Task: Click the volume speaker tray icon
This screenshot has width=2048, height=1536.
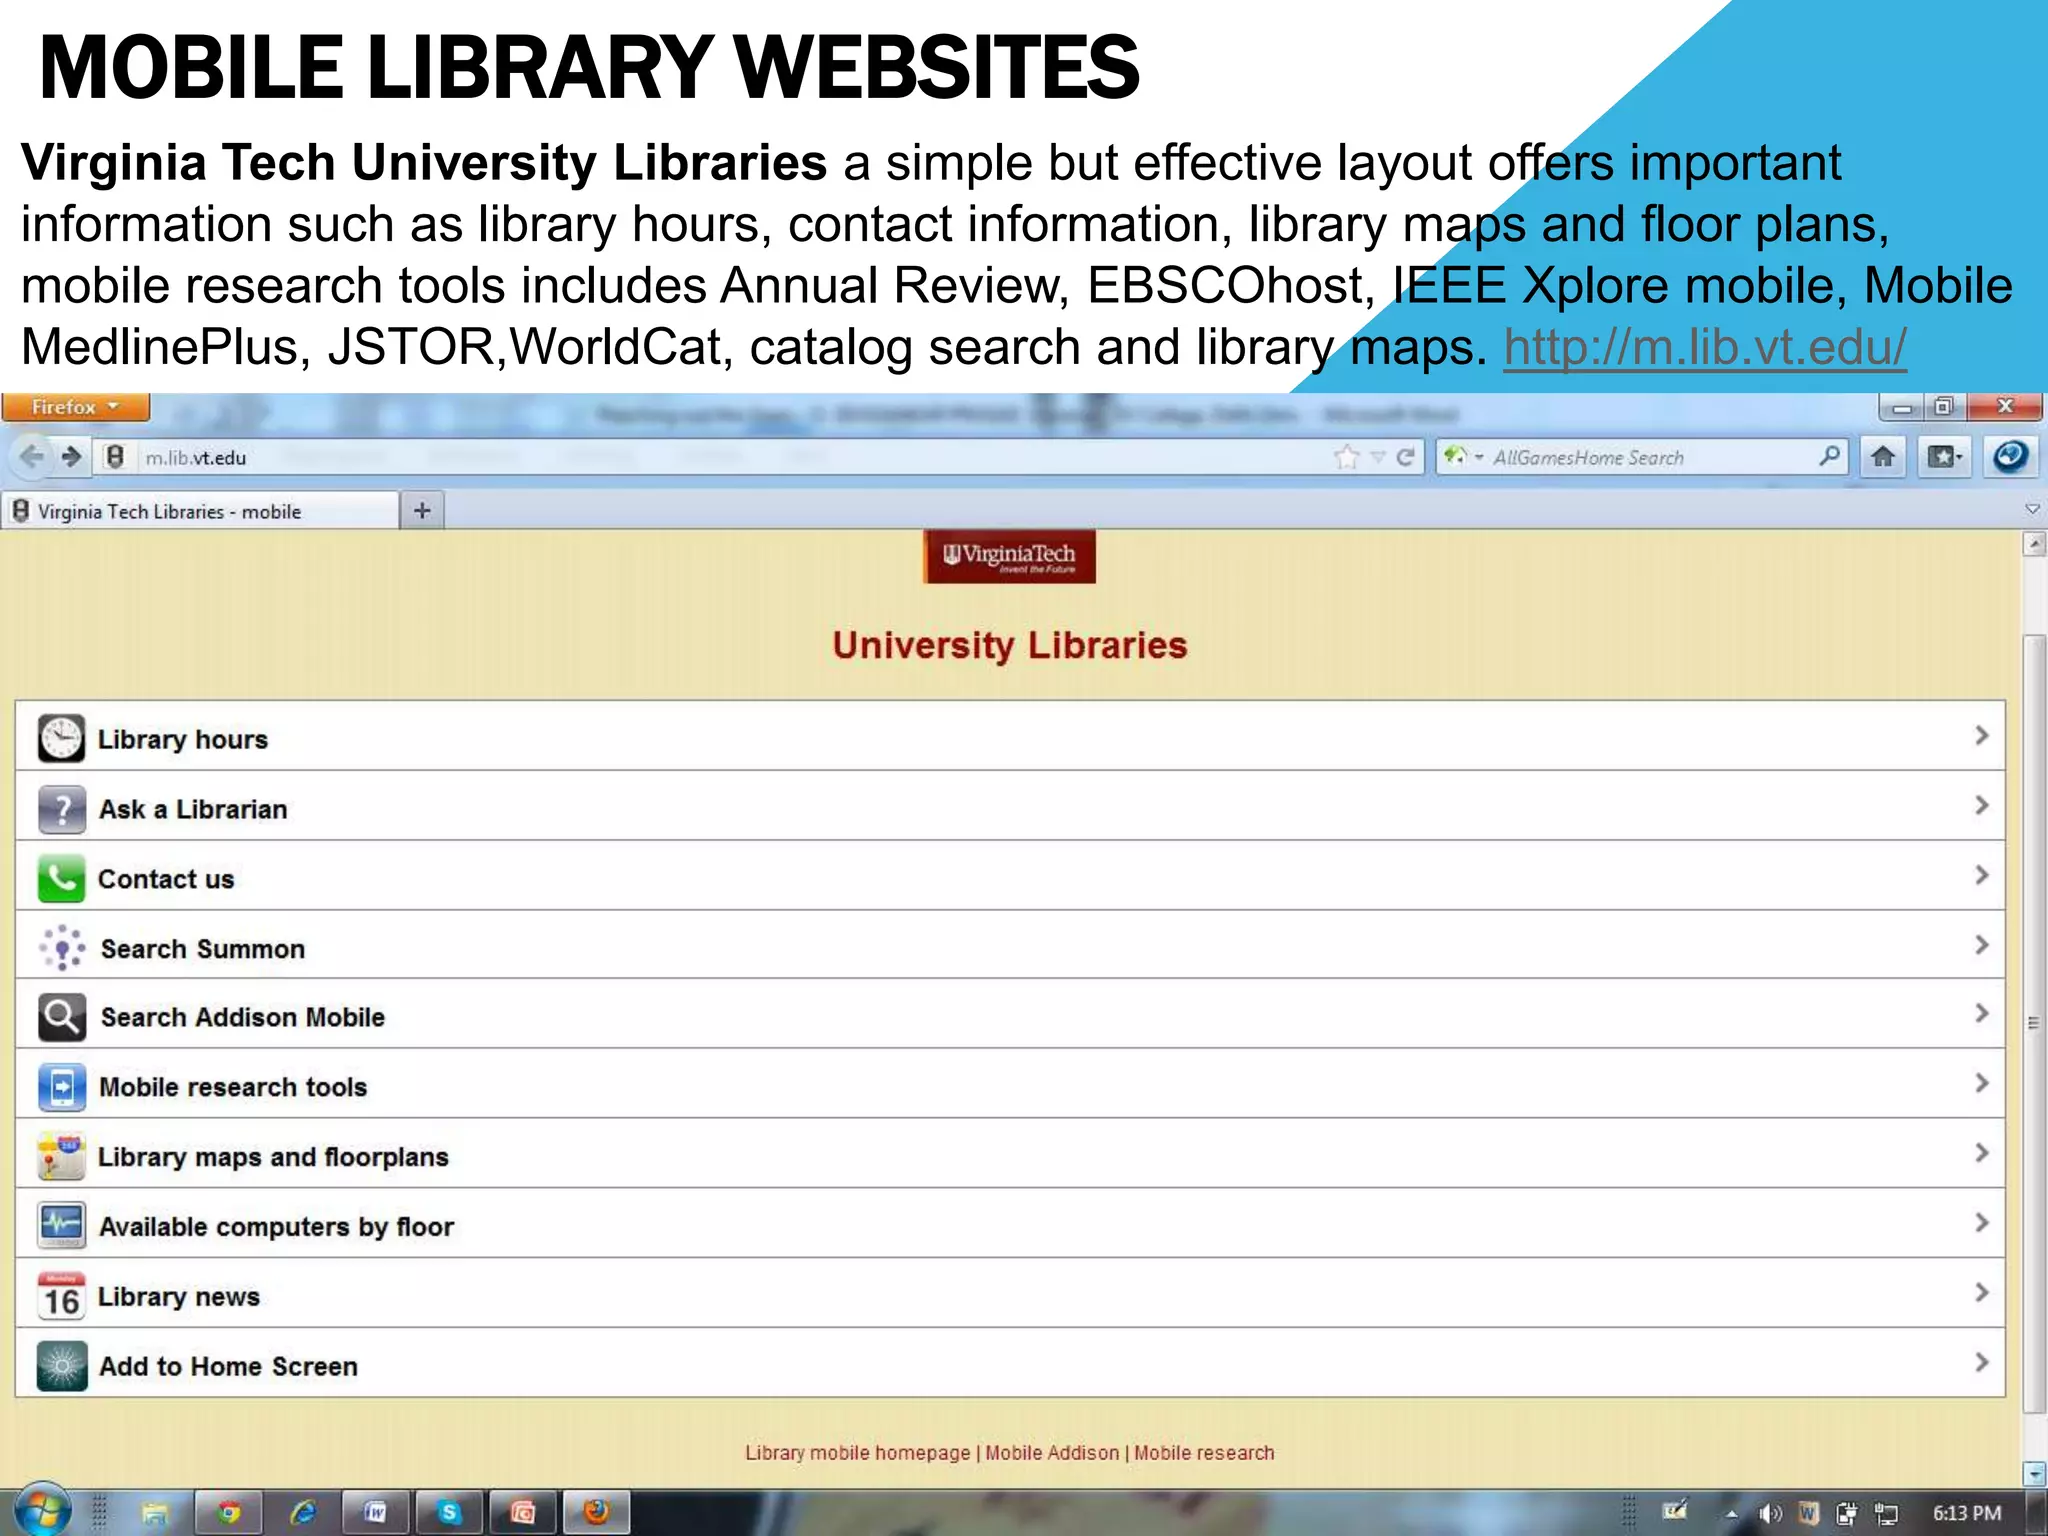Action: 1770,1514
